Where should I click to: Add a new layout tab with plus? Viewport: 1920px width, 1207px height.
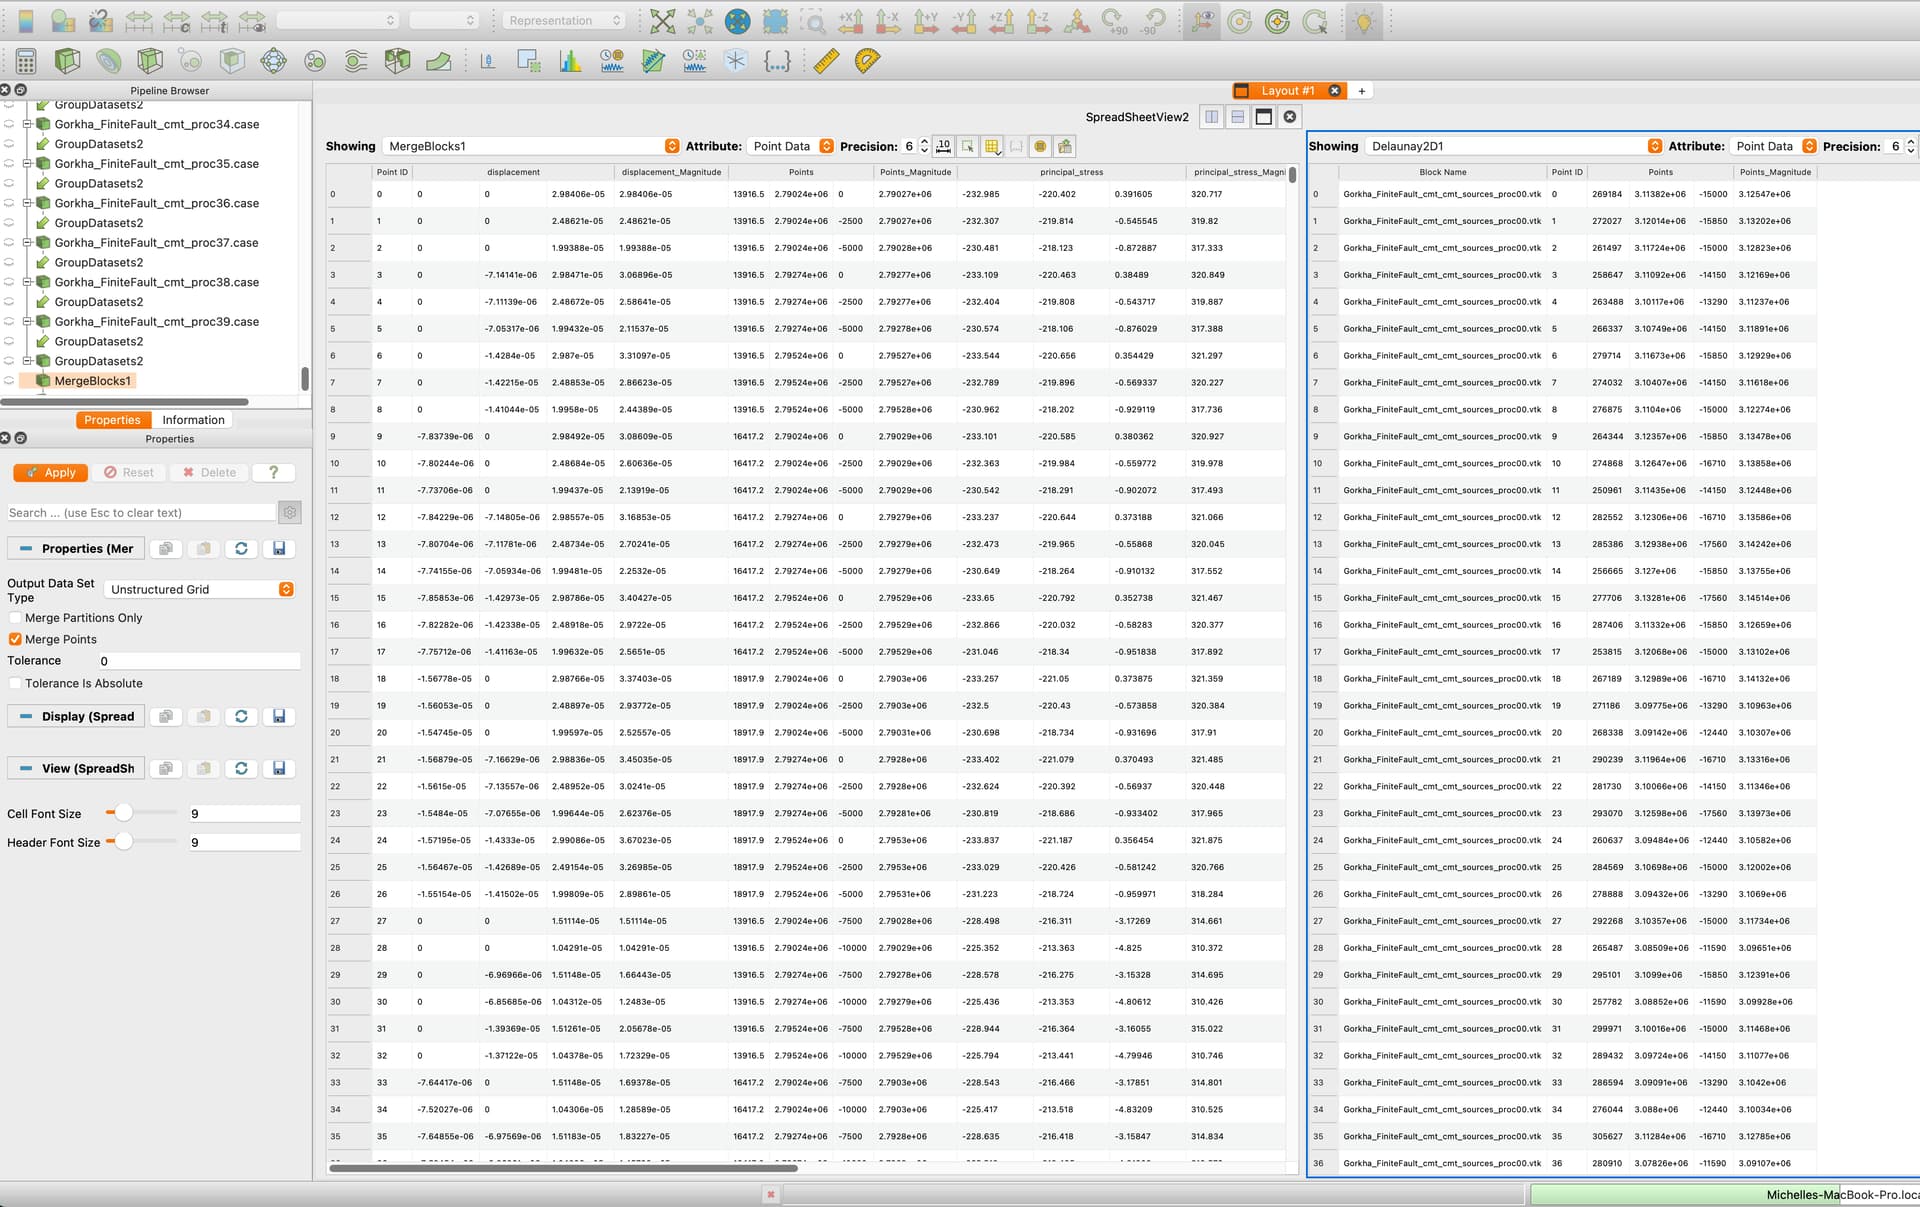(1361, 90)
